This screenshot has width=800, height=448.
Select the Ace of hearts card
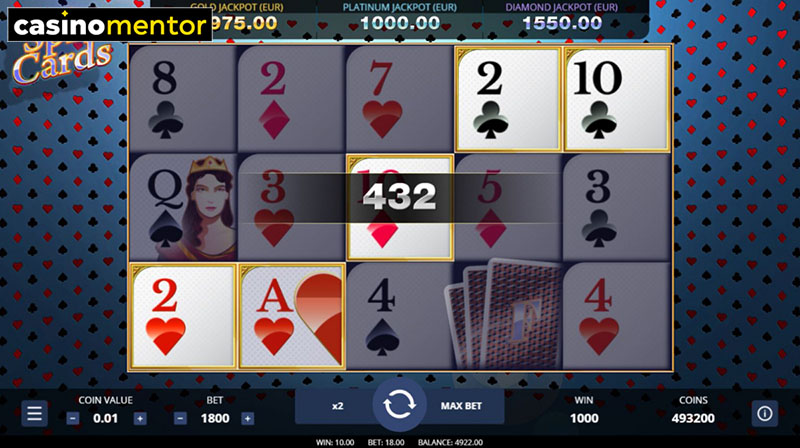[292, 316]
